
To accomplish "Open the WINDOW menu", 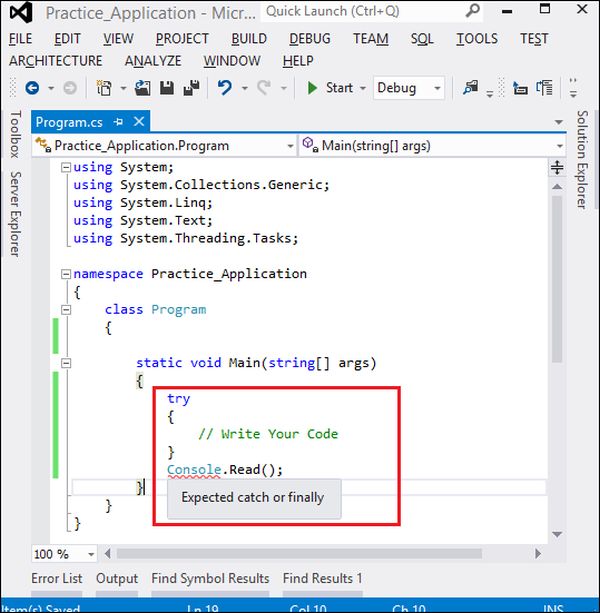I will click(232, 61).
